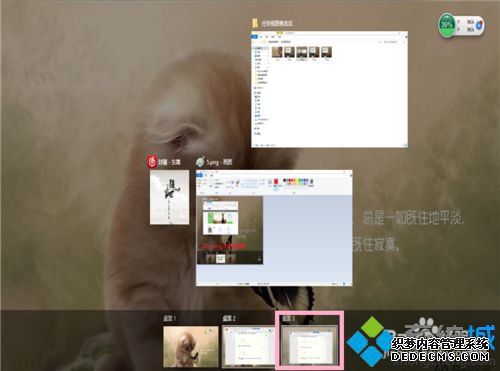This screenshot has width=500, height=371.
Task: Click the 桌面 2 label text
Action: point(229,319)
